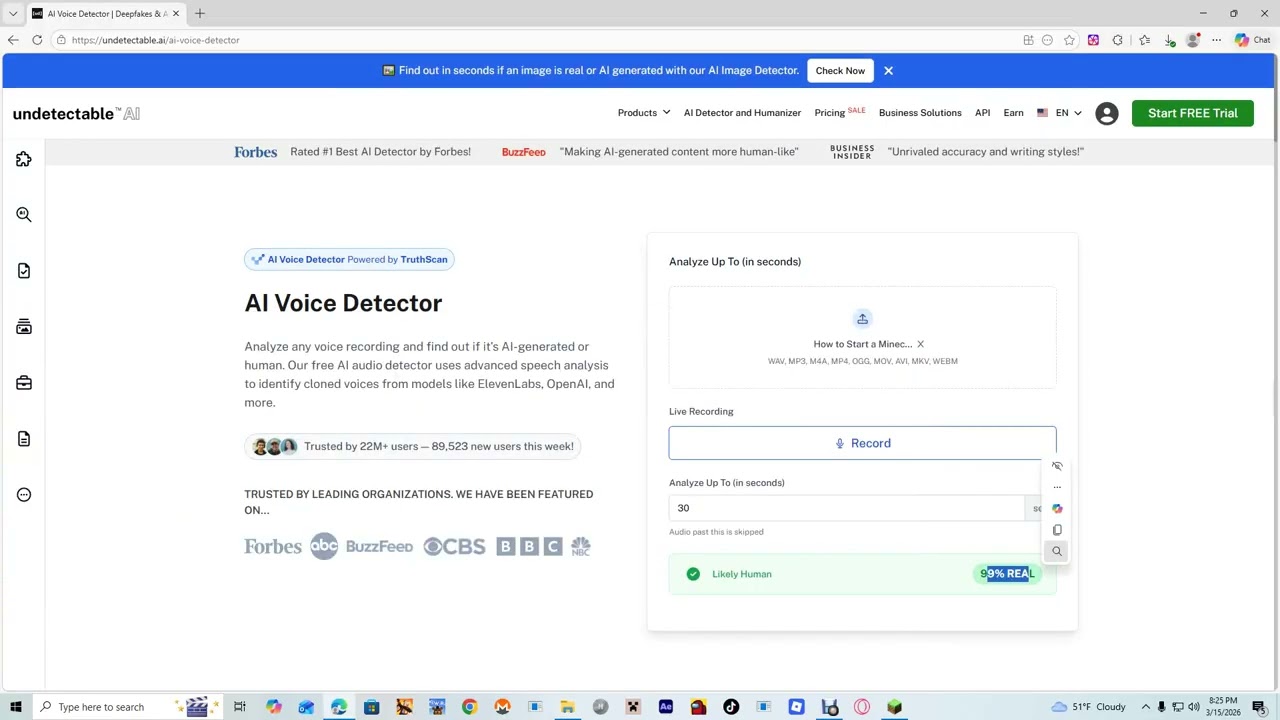
Task: Show hidden system tray icons
Action: click(1146, 707)
